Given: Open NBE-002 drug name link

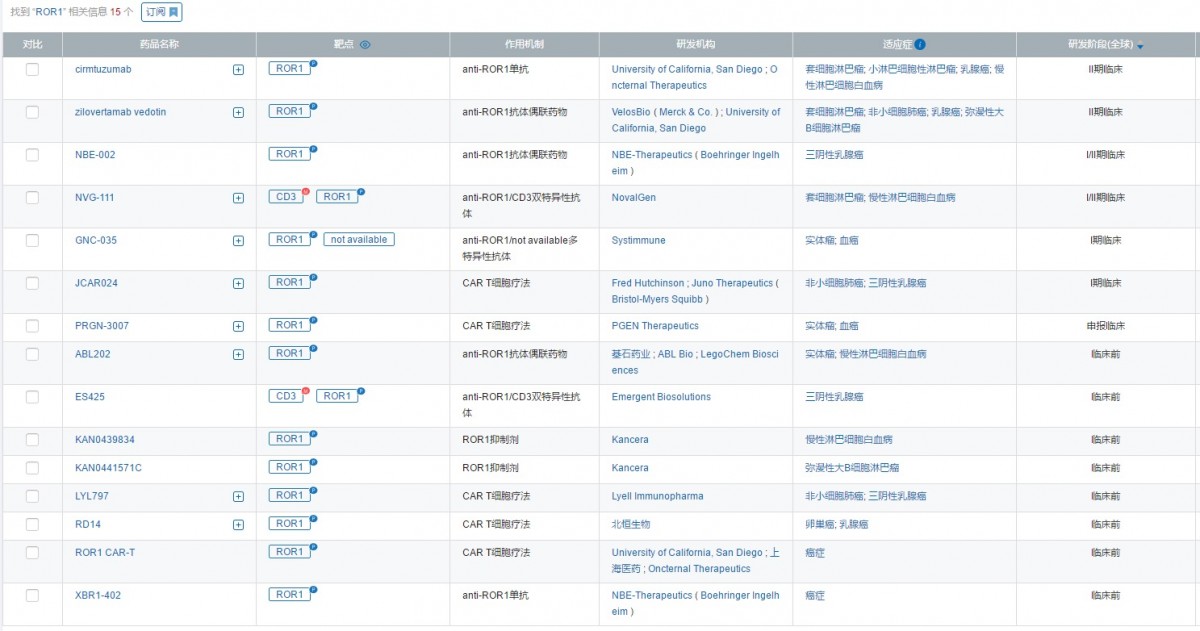Looking at the screenshot, I should click(95, 155).
